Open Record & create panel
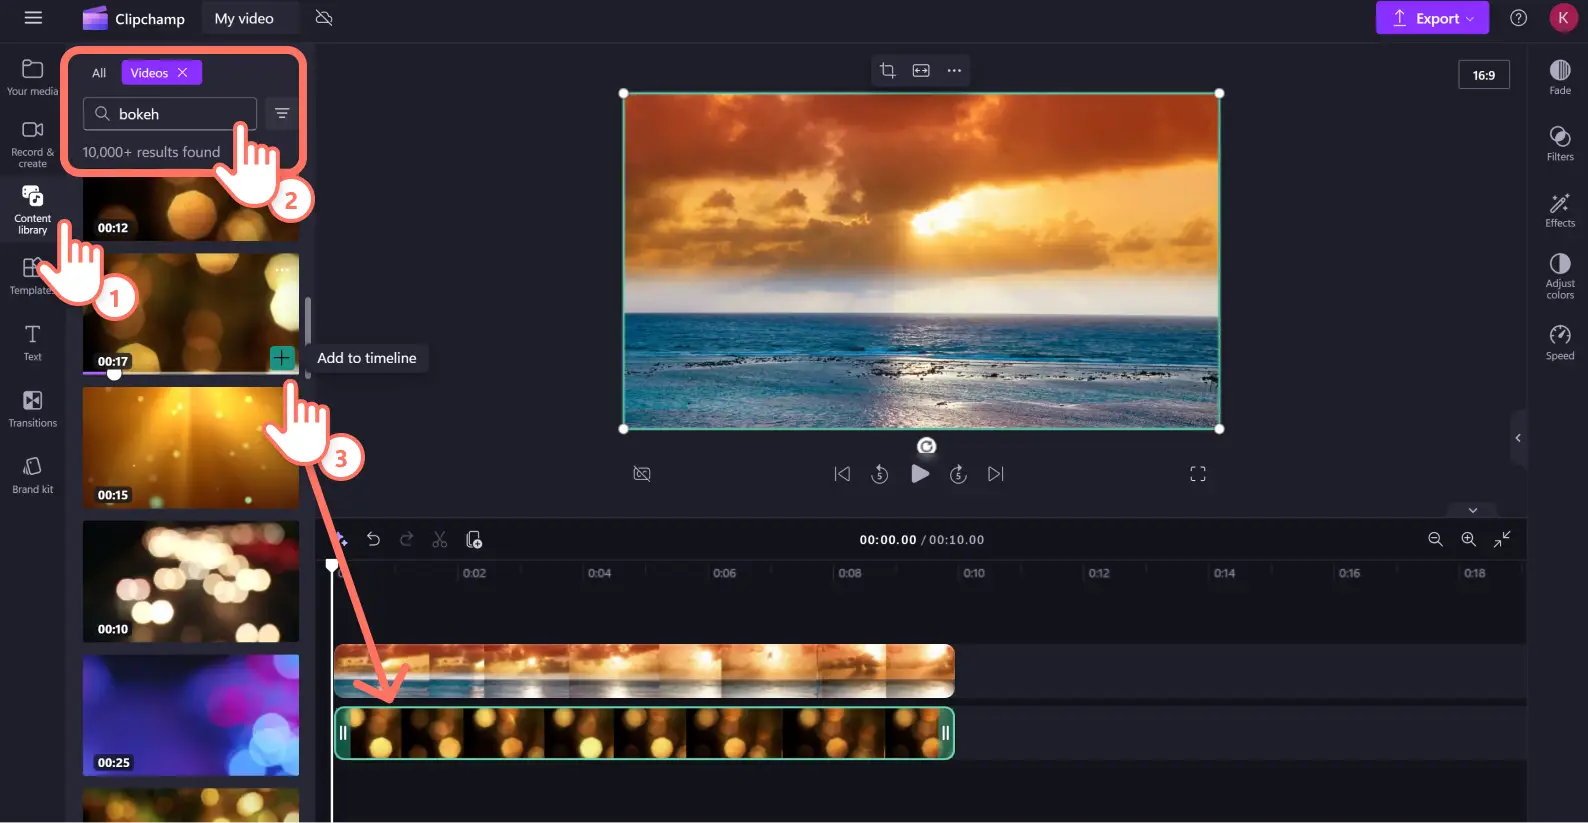 (x=32, y=144)
